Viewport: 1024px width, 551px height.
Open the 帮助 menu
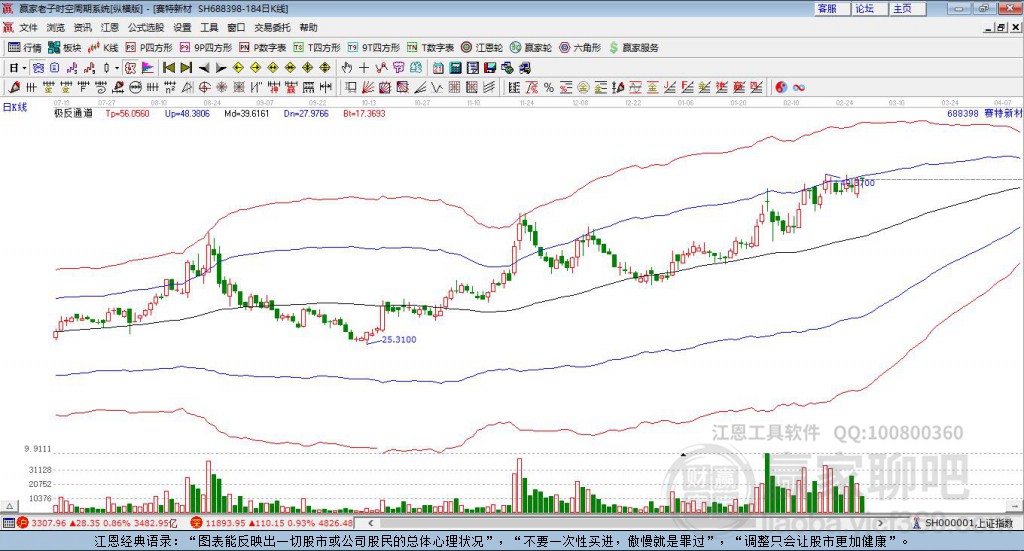[x=308, y=27]
